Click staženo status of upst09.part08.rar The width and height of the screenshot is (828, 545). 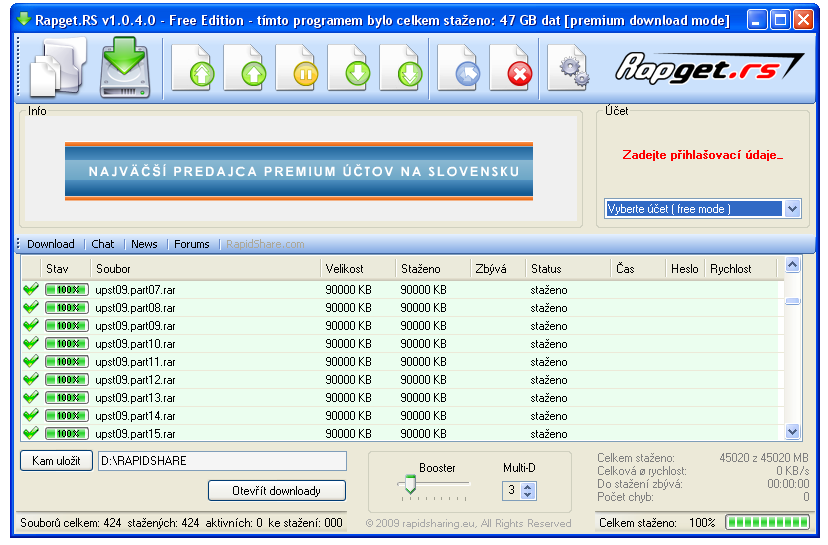click(549, 308)
